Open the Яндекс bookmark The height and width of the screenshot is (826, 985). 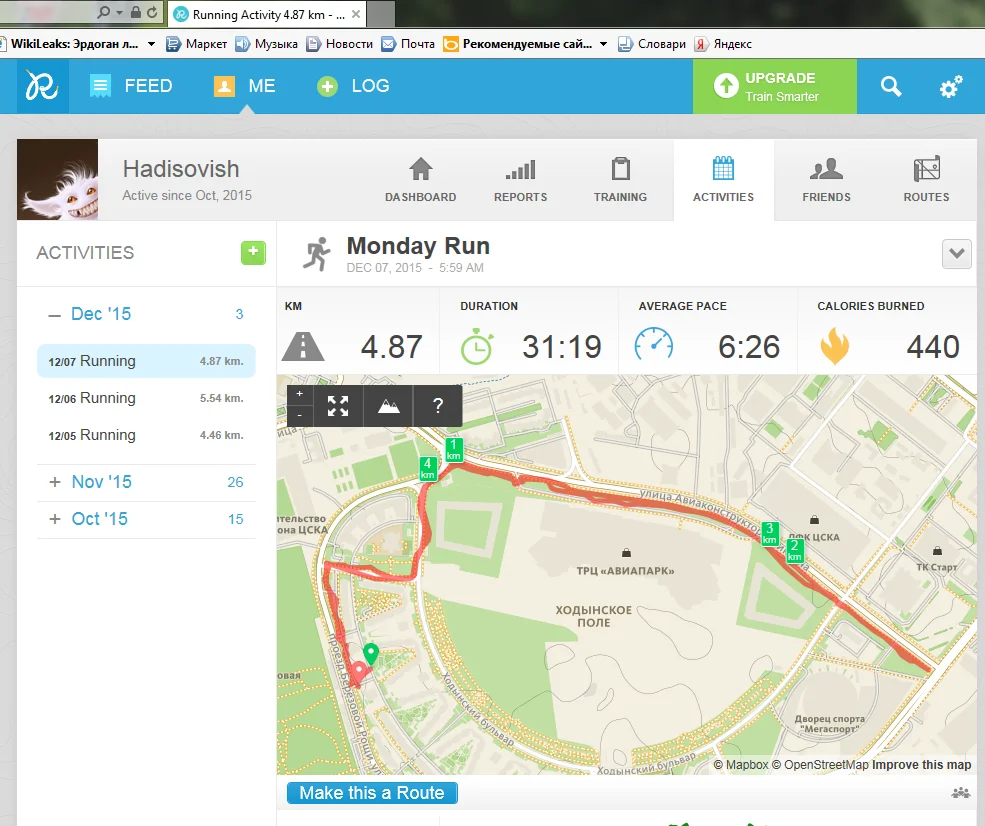coord(723,44)
